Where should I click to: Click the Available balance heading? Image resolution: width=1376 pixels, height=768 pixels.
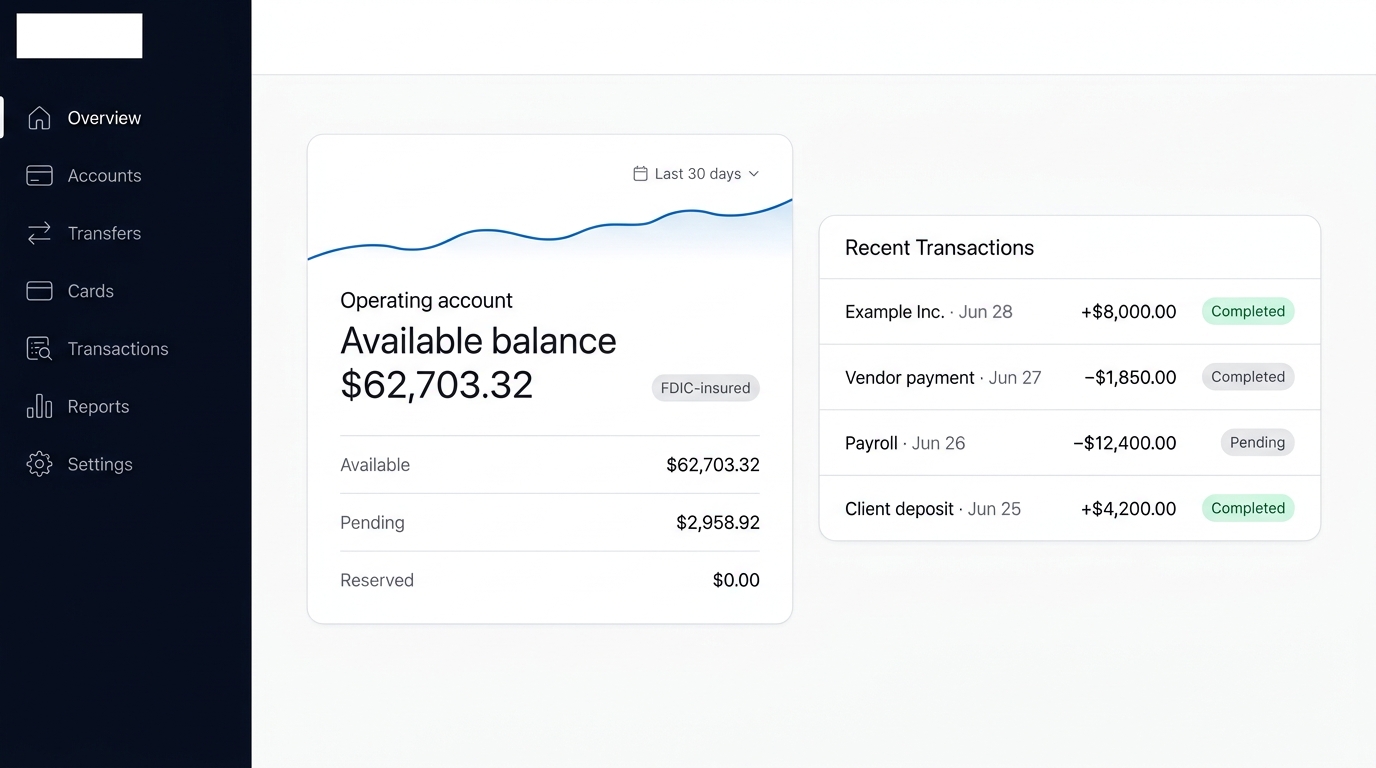coord(478,341)
